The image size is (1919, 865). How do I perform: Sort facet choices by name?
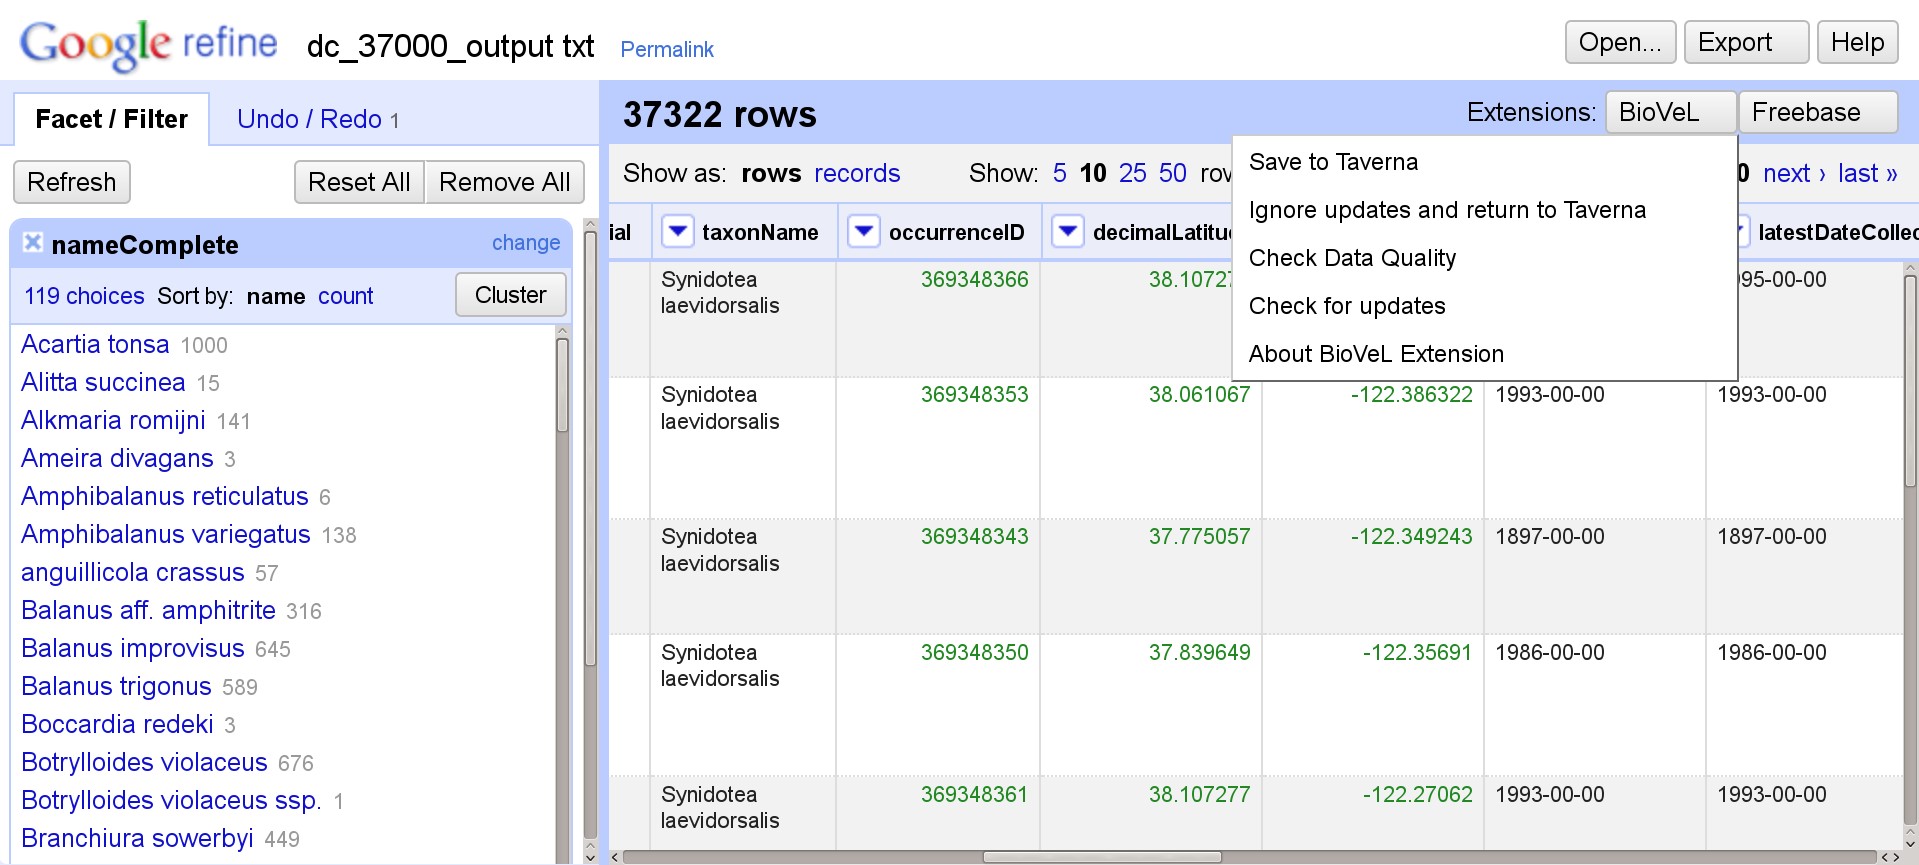276,296
